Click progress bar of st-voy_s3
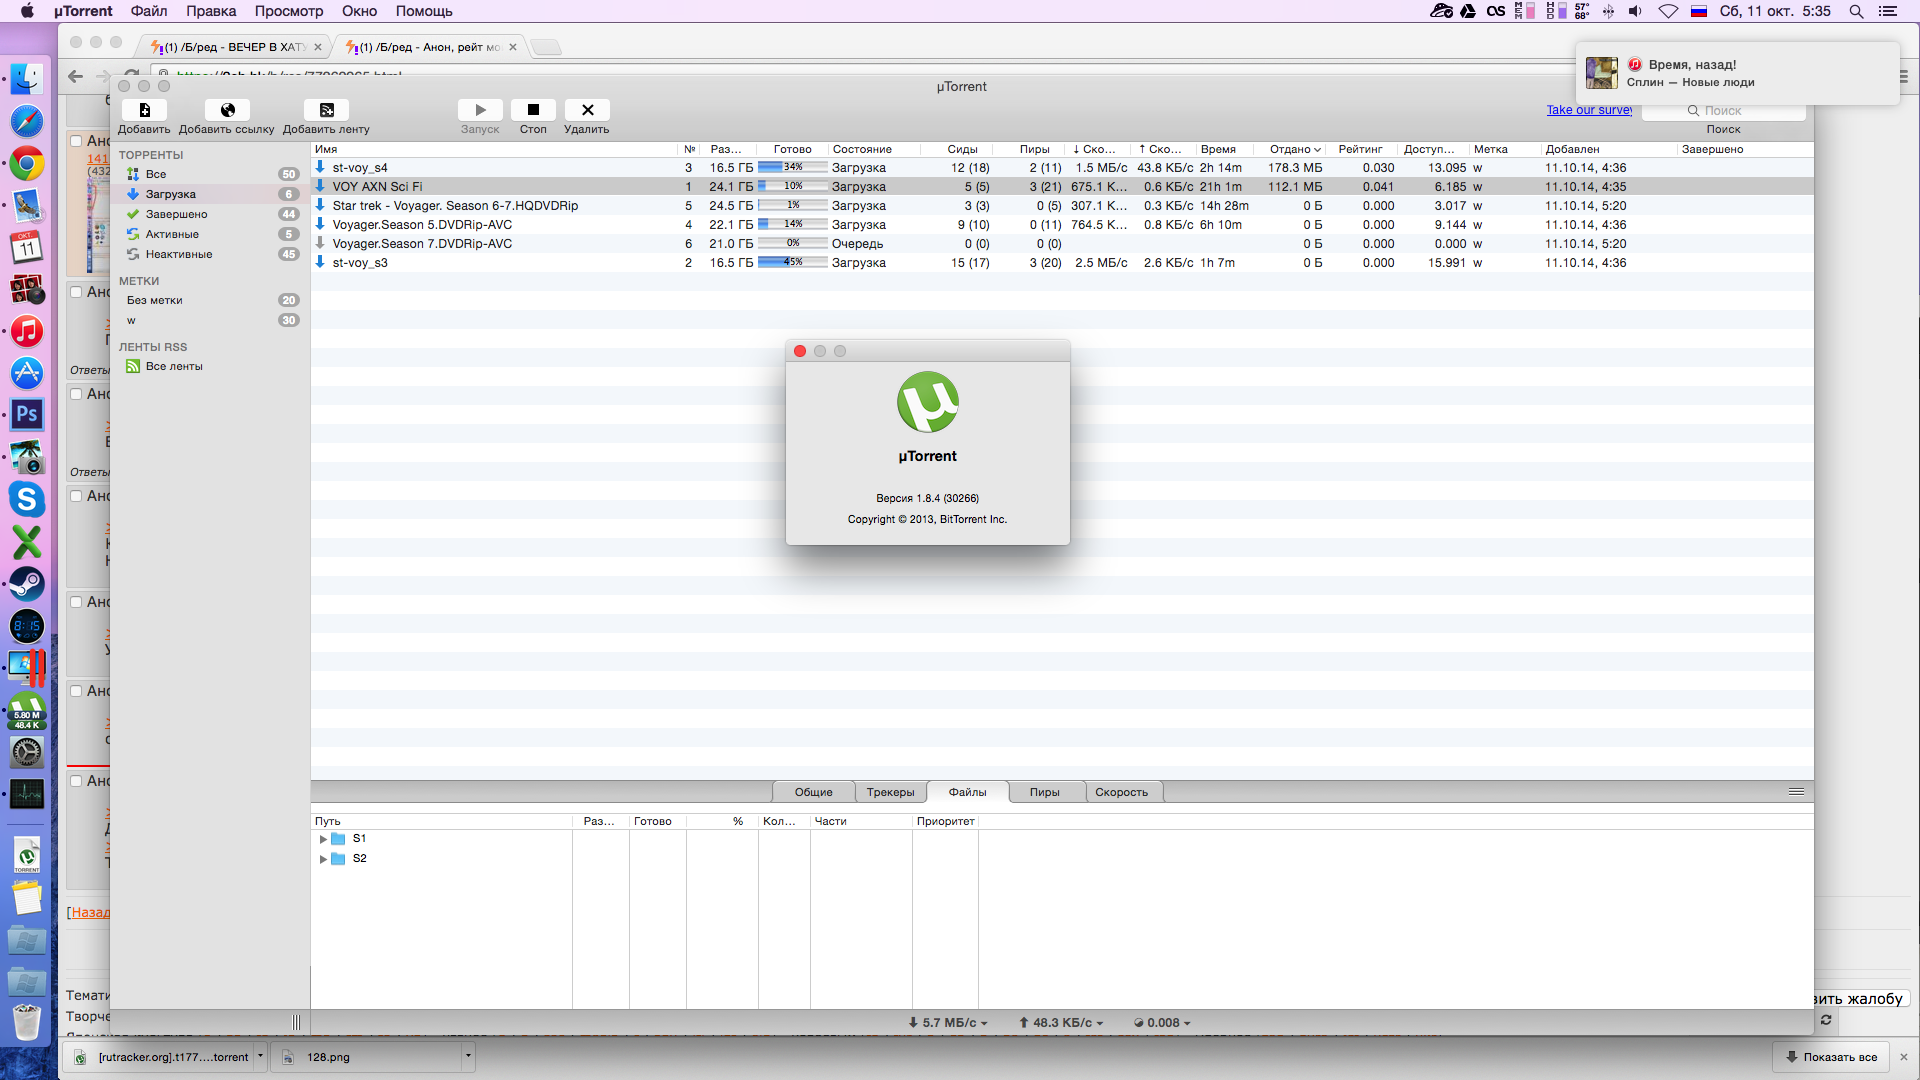The width and height of the screenshot is (1920, 1080). (x=793, y=263)
